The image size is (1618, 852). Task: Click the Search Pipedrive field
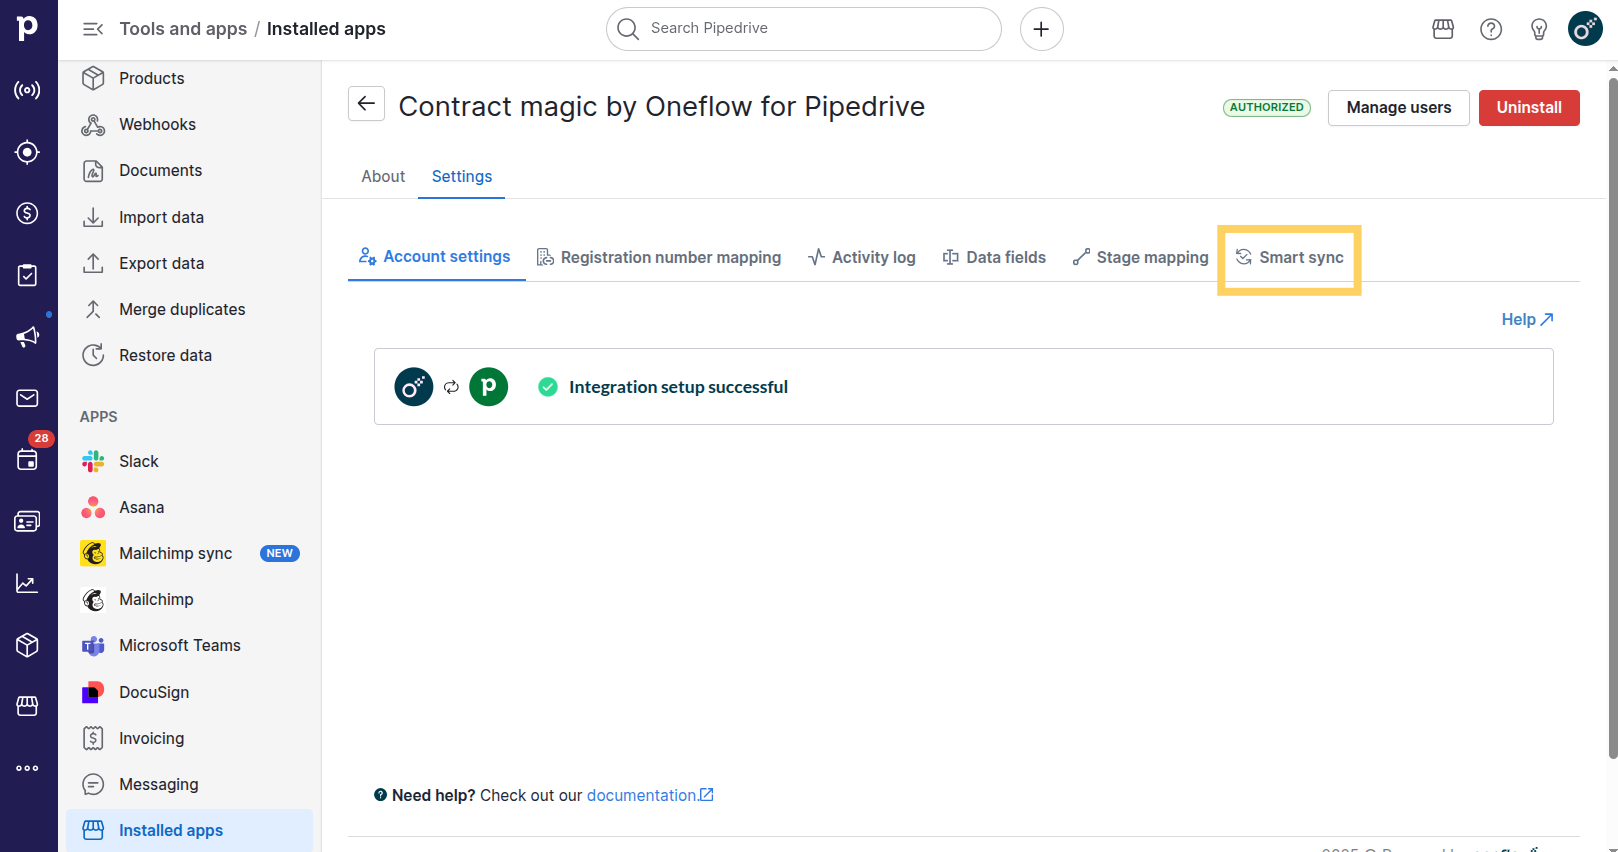click(x=803, y=29)
